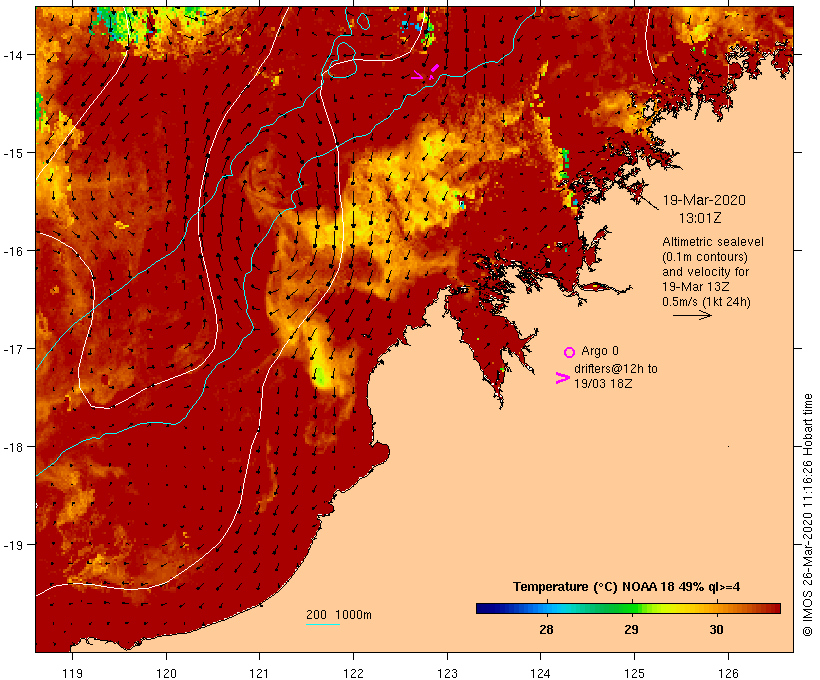Click the colorbar value 28
The height and width of the screenshot is (680, 820).
[546, 629]
